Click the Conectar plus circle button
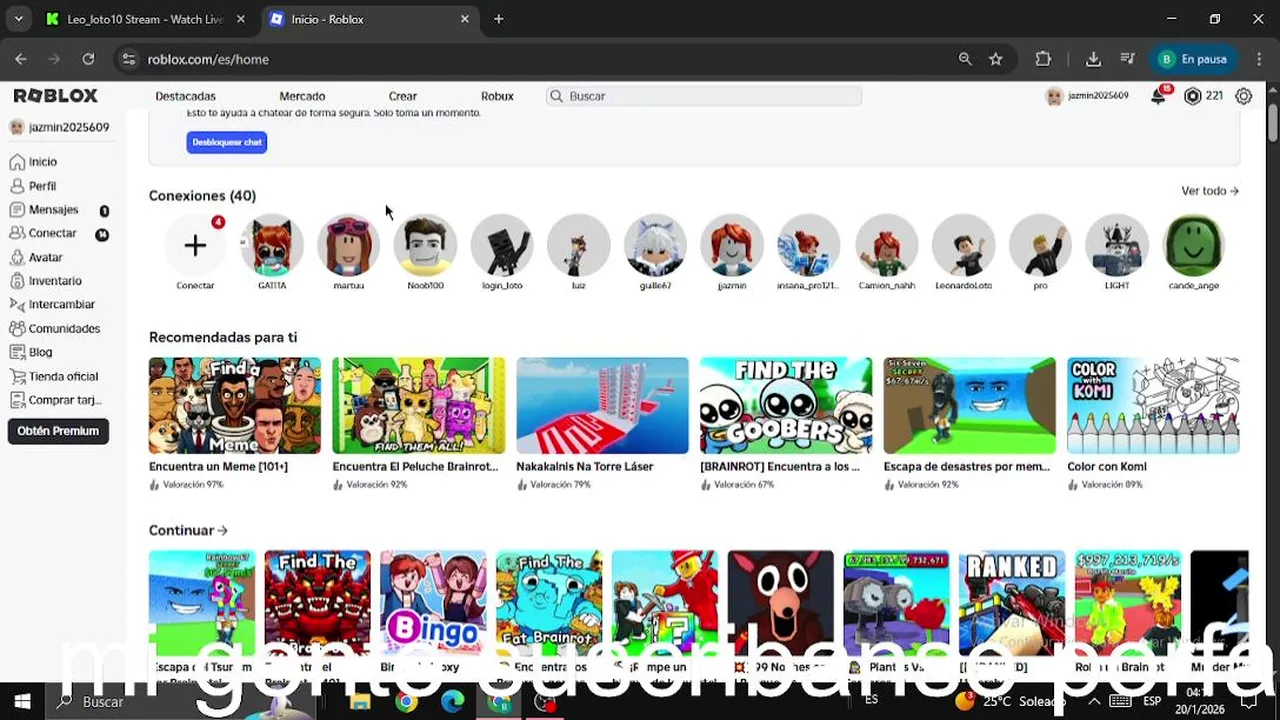This screenshot has width=1280, height=720. coord(195,245)
